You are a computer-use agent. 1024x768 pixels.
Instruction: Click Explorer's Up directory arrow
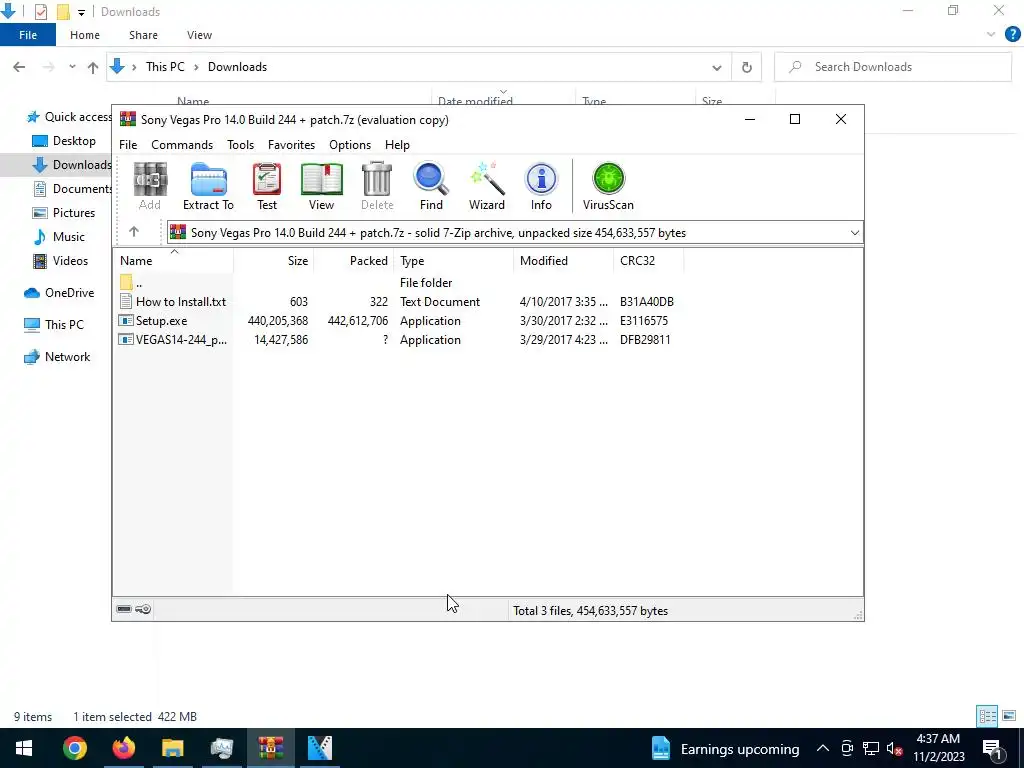93,67
